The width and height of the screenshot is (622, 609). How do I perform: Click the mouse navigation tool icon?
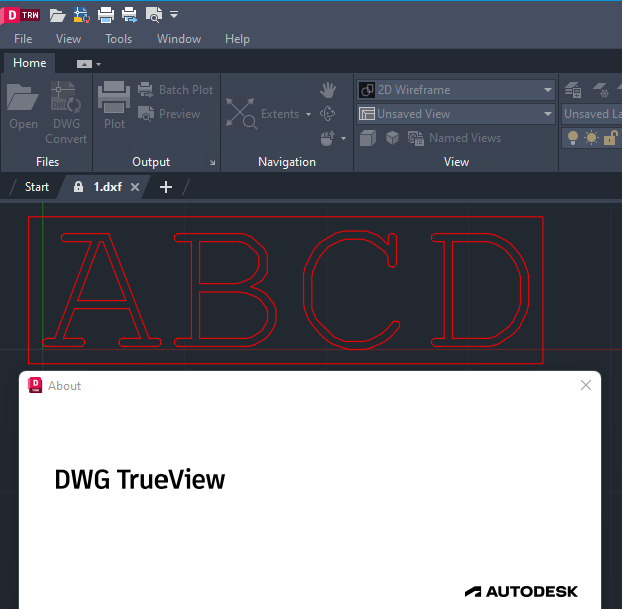[327, 138]
